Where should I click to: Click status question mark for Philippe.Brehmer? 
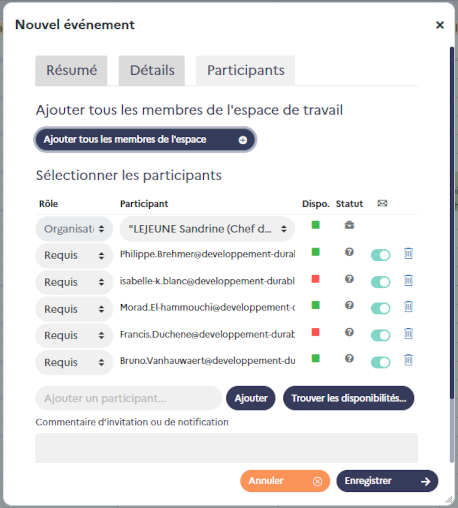pyautogui.click(x=349, y=252)
